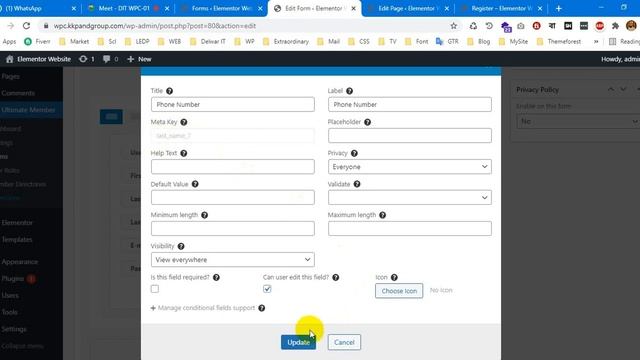Viewport: 640px width, 360px height.
Task: Open a new browser tab
Action: point(558,8)
